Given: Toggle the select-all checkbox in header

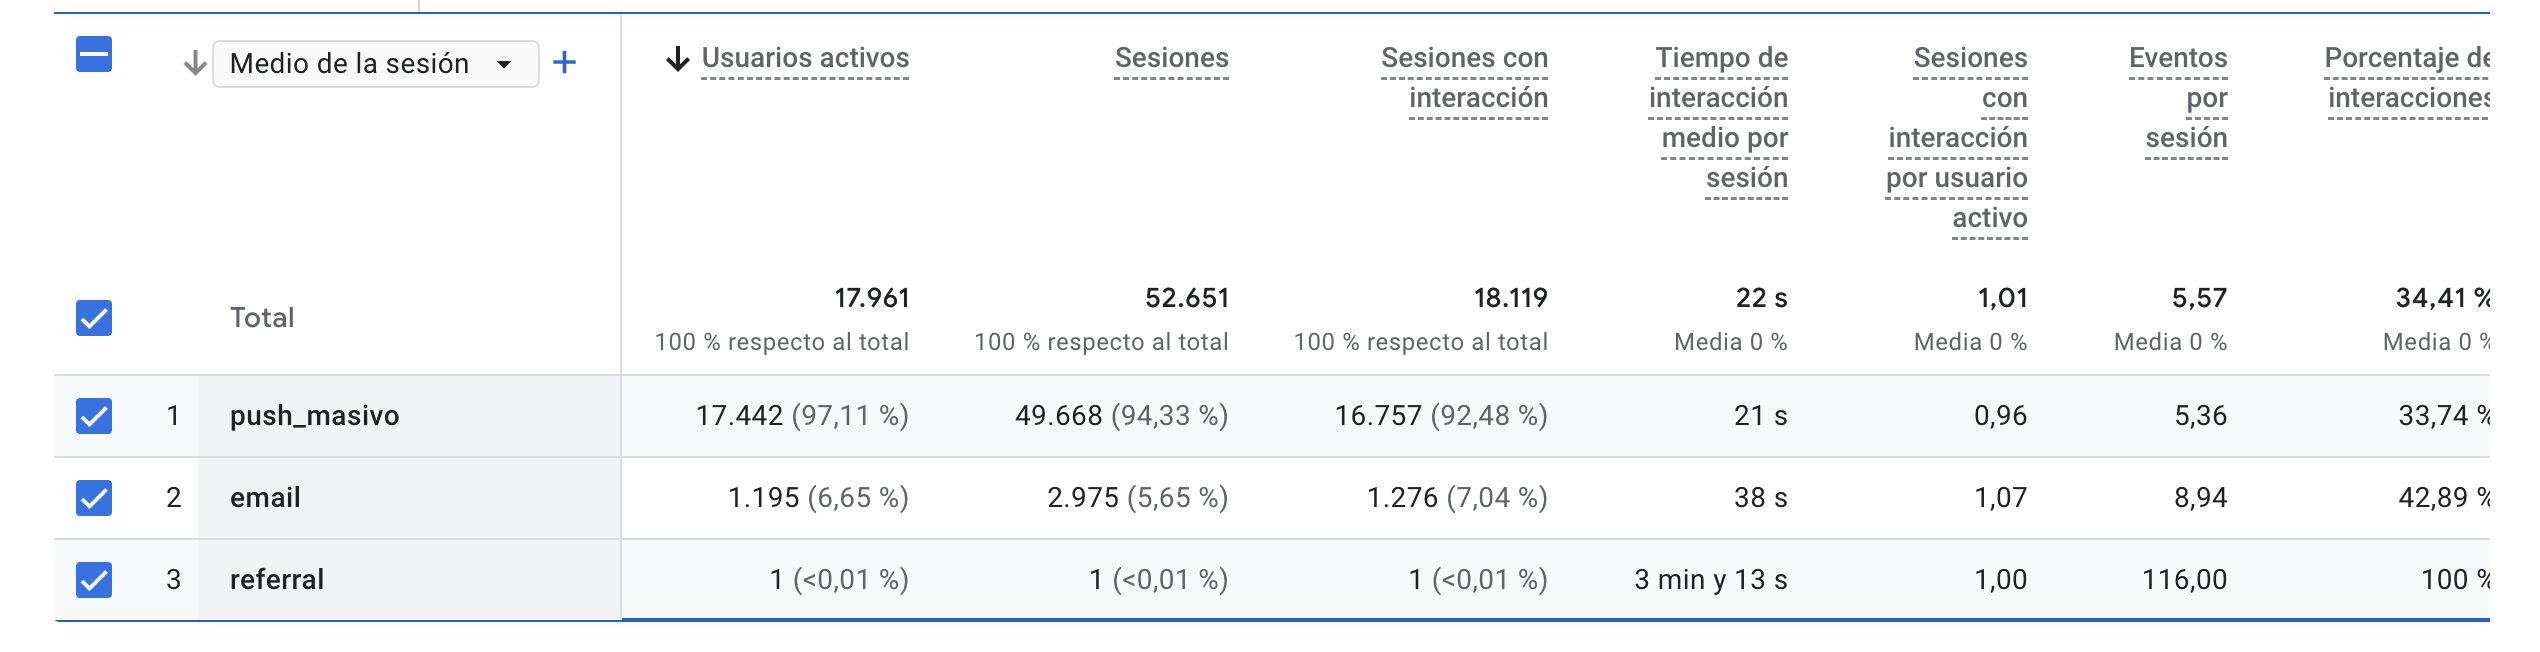Looking at the screenshot, I should tap(94, 54).
